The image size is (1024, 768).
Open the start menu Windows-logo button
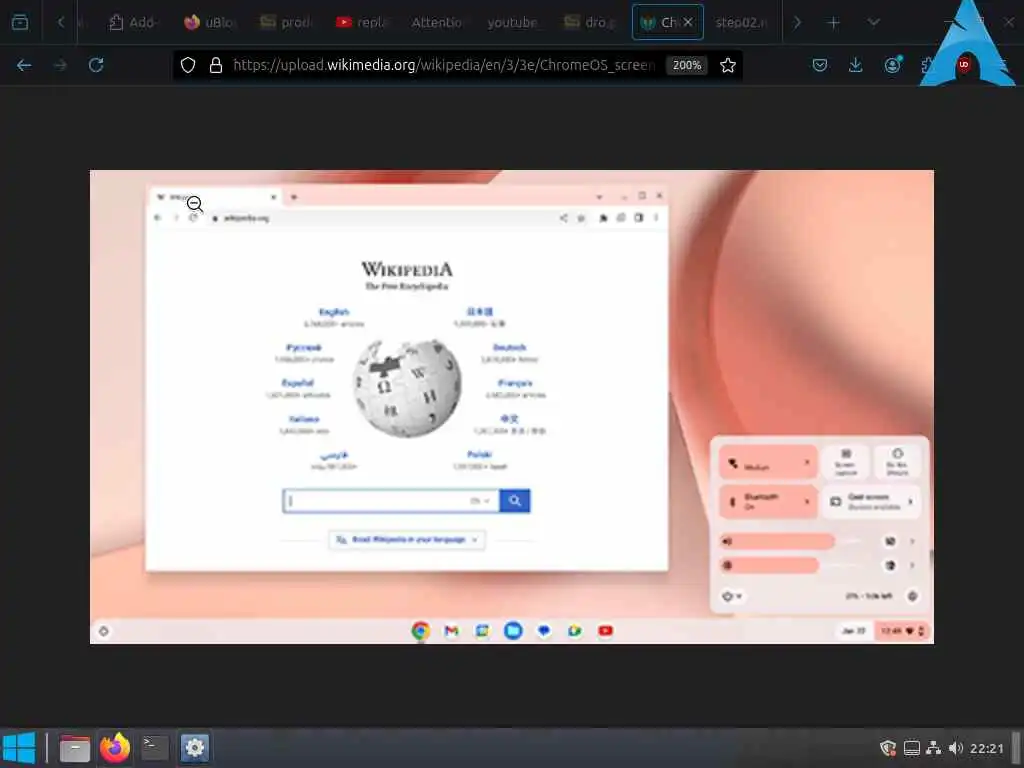[x=19, y=748]
